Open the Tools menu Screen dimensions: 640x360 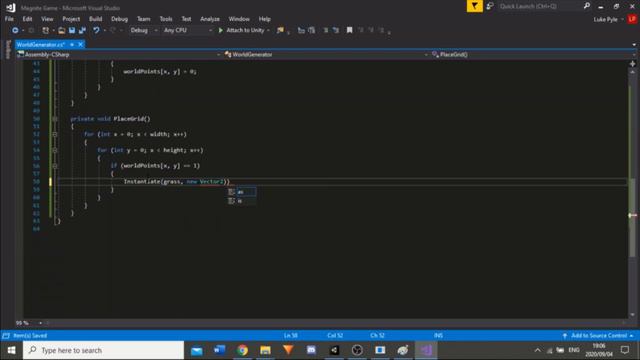pyautogui.click(x=166, y=19)
